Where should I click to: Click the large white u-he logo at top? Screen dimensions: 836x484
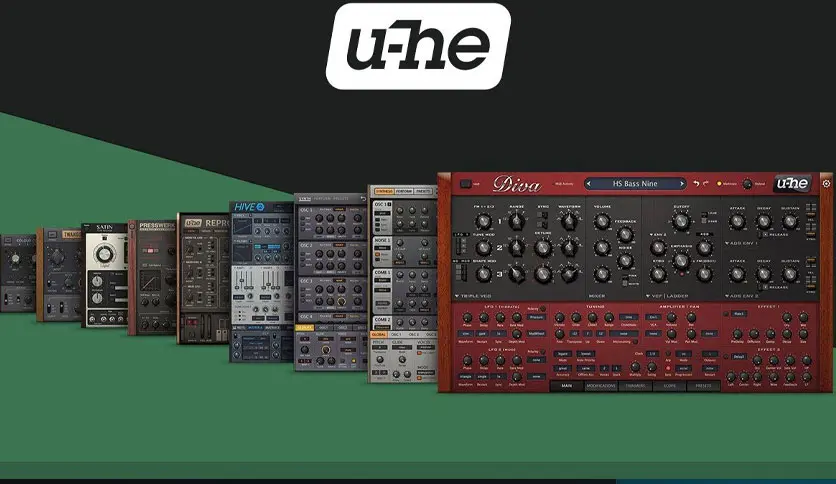(419, 46)
